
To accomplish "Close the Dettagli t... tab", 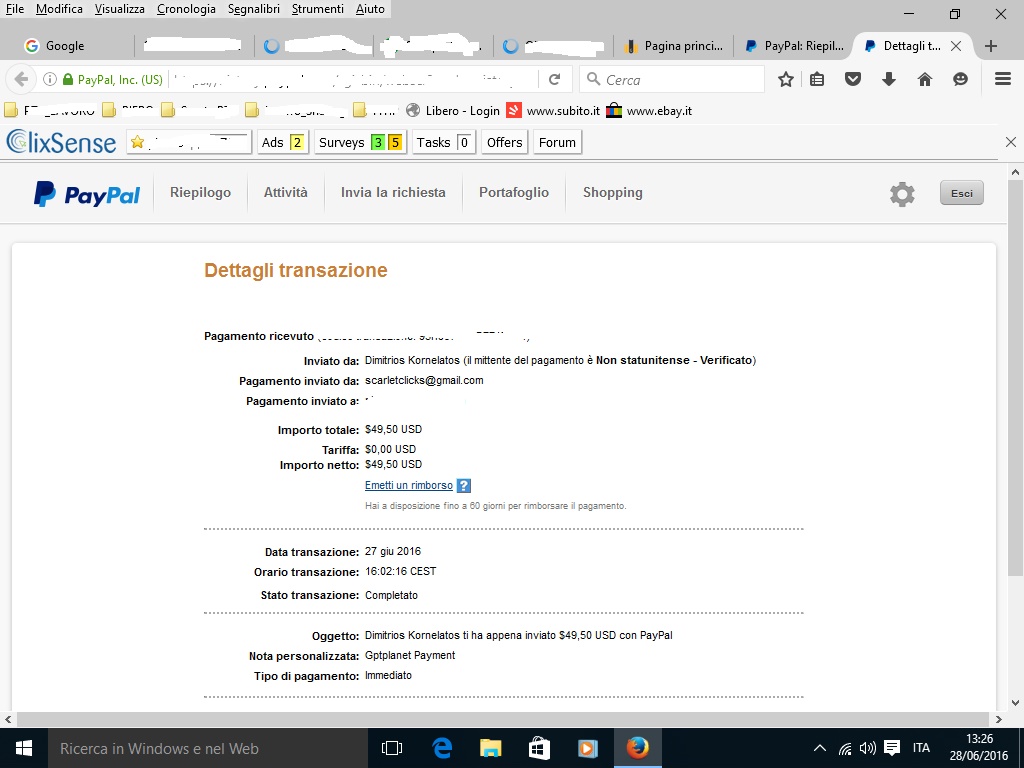I will pos(955,46).
